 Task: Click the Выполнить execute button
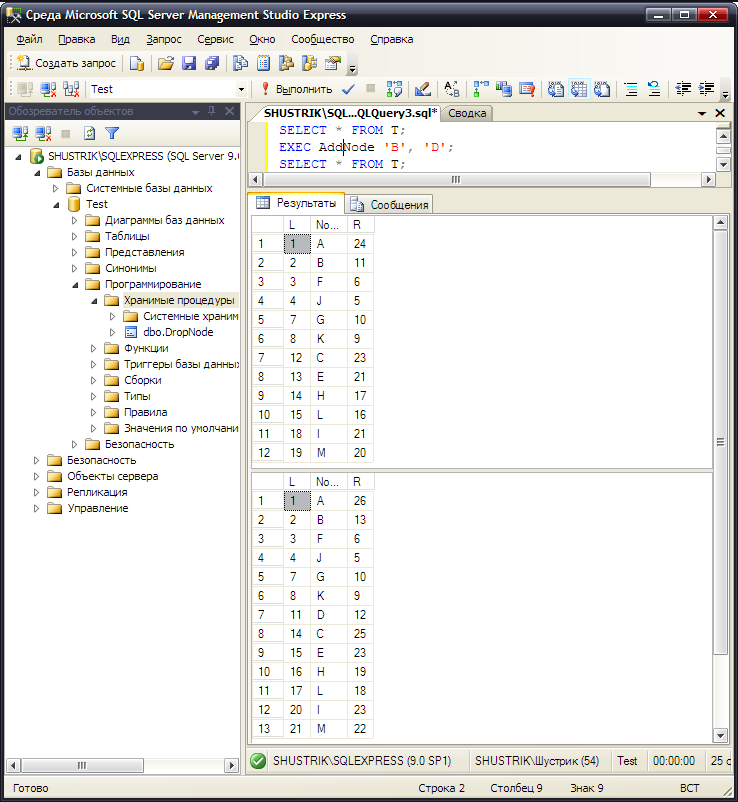[x=296, y=89]
